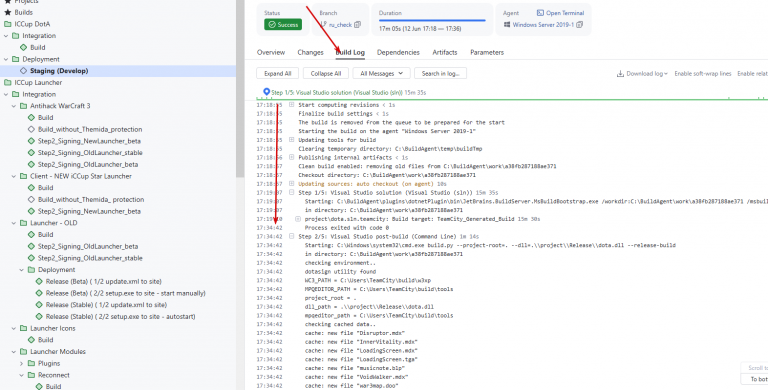768x390 pixels.
Task: Collapse Step 1/5 Visual Studio solution log block
Action: point(291,193)
